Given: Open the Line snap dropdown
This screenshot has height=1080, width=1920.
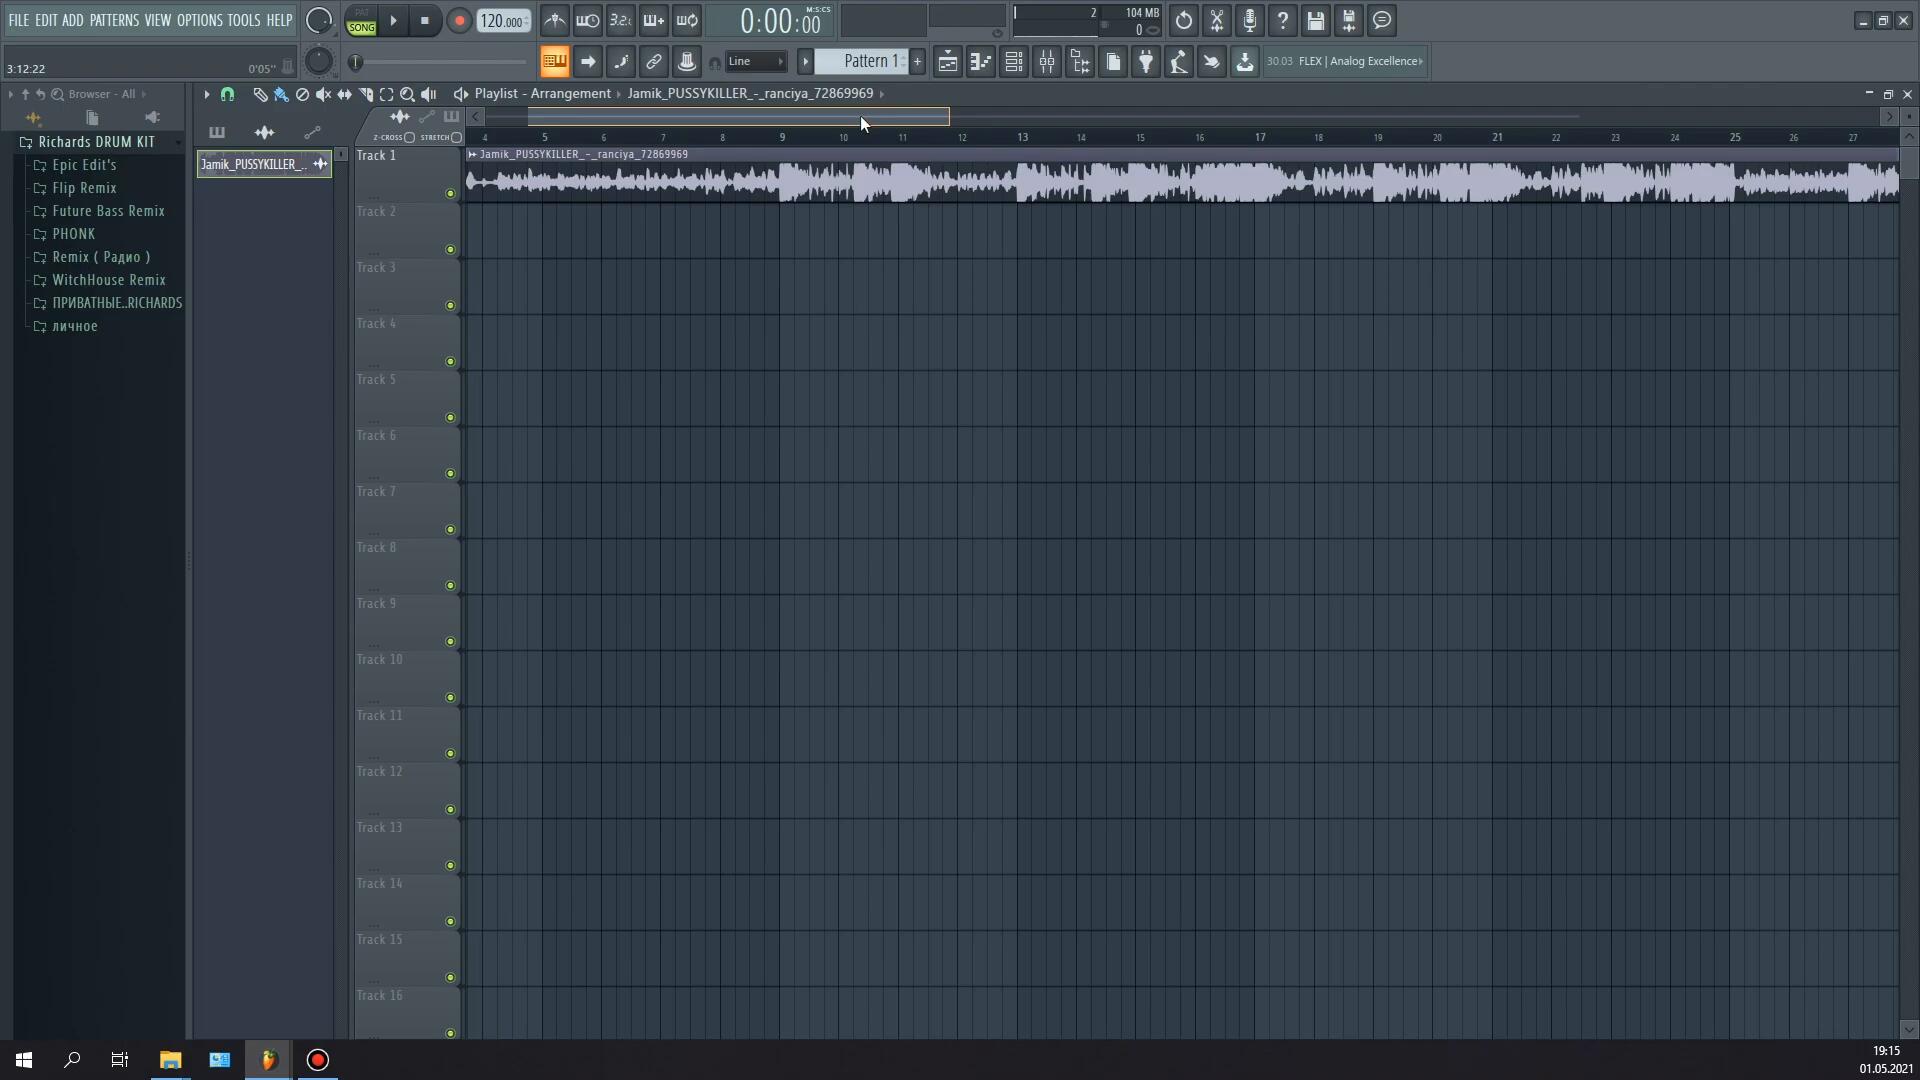Looking at the screenshot, I should (x=756, y=62).
